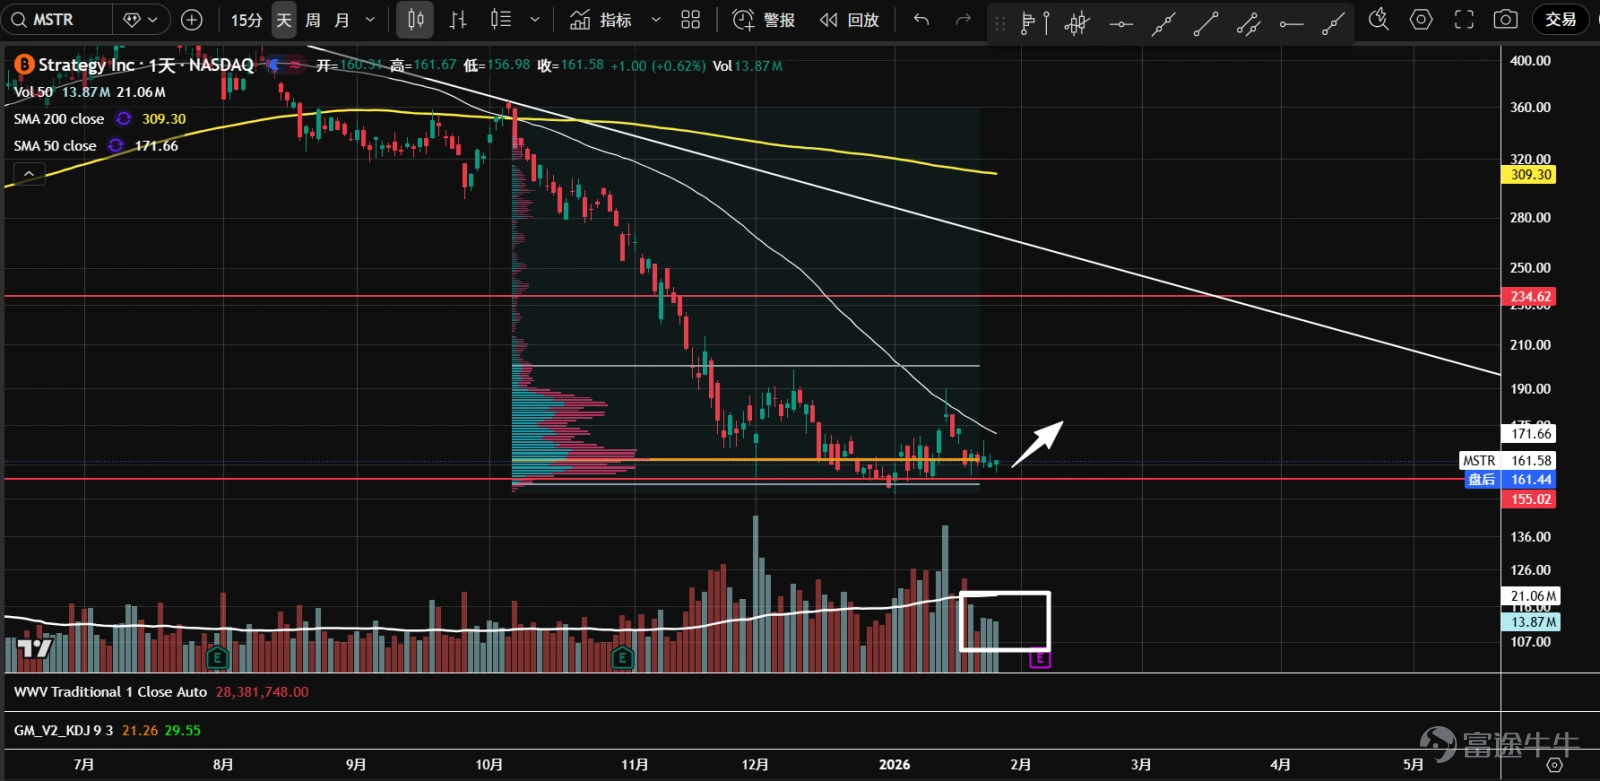Viewport: 1600px width, 781px height.
Task: Click the 13.87M volume label
Action: coord(1533,622)
